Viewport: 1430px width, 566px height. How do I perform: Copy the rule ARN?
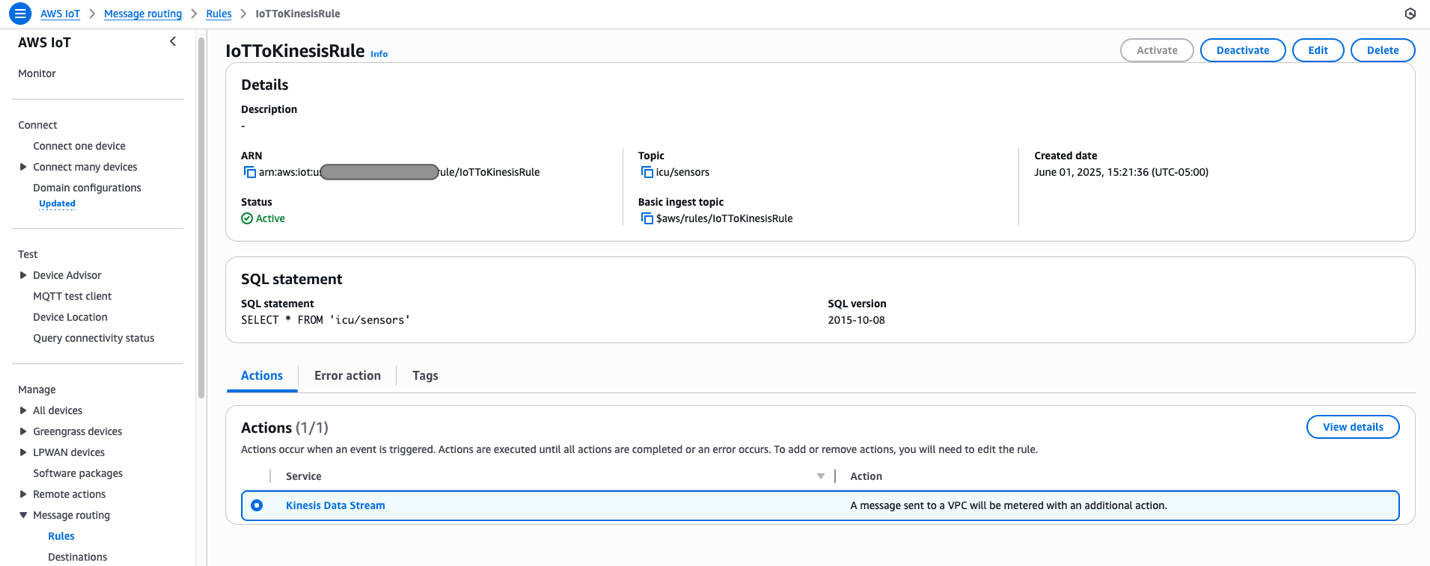point(250,172)
